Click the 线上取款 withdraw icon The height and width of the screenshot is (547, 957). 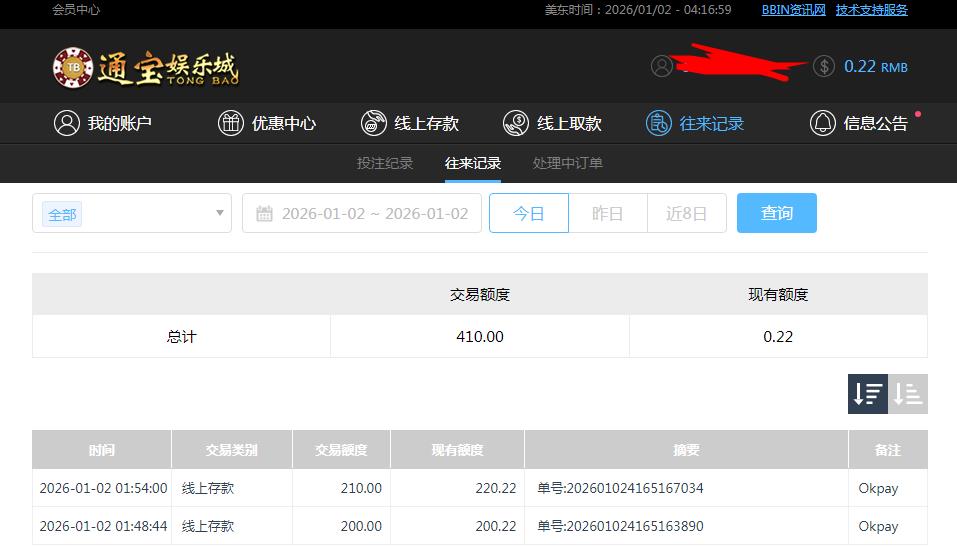tap(516, 123)
